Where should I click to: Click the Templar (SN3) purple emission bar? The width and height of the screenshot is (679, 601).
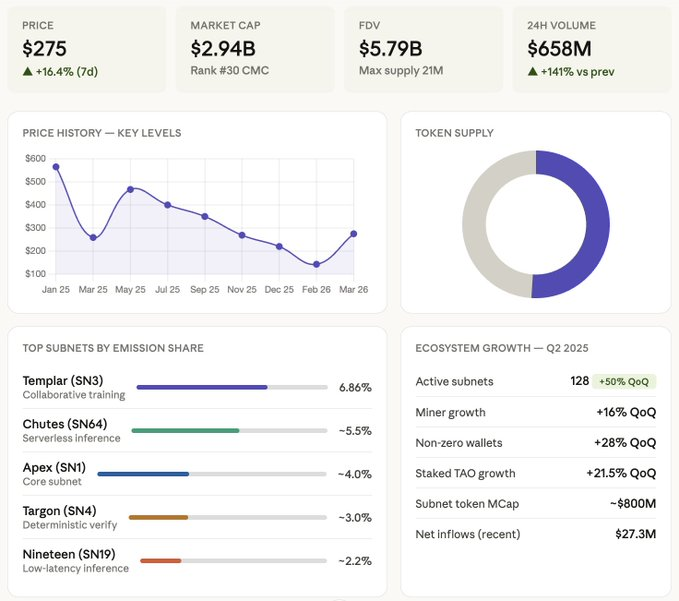point(202,387)
